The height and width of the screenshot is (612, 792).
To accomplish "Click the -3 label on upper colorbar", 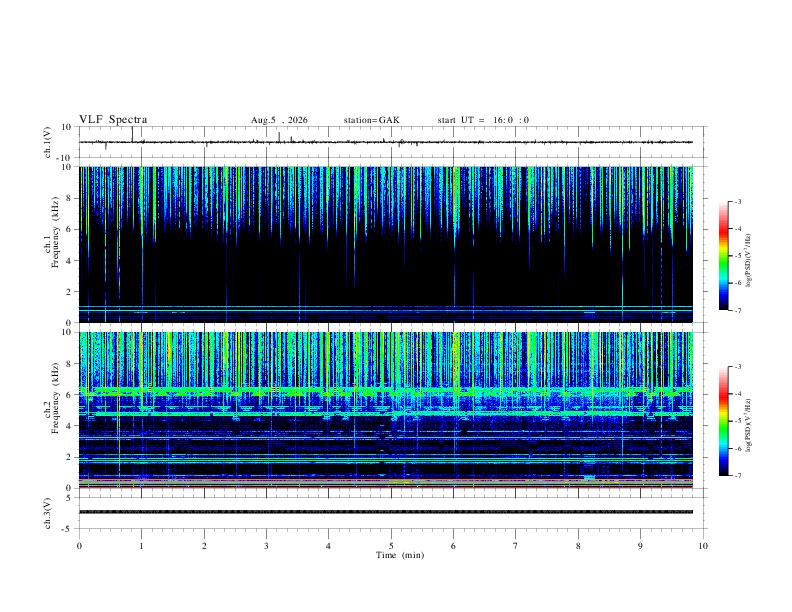I will pos(737,201).
